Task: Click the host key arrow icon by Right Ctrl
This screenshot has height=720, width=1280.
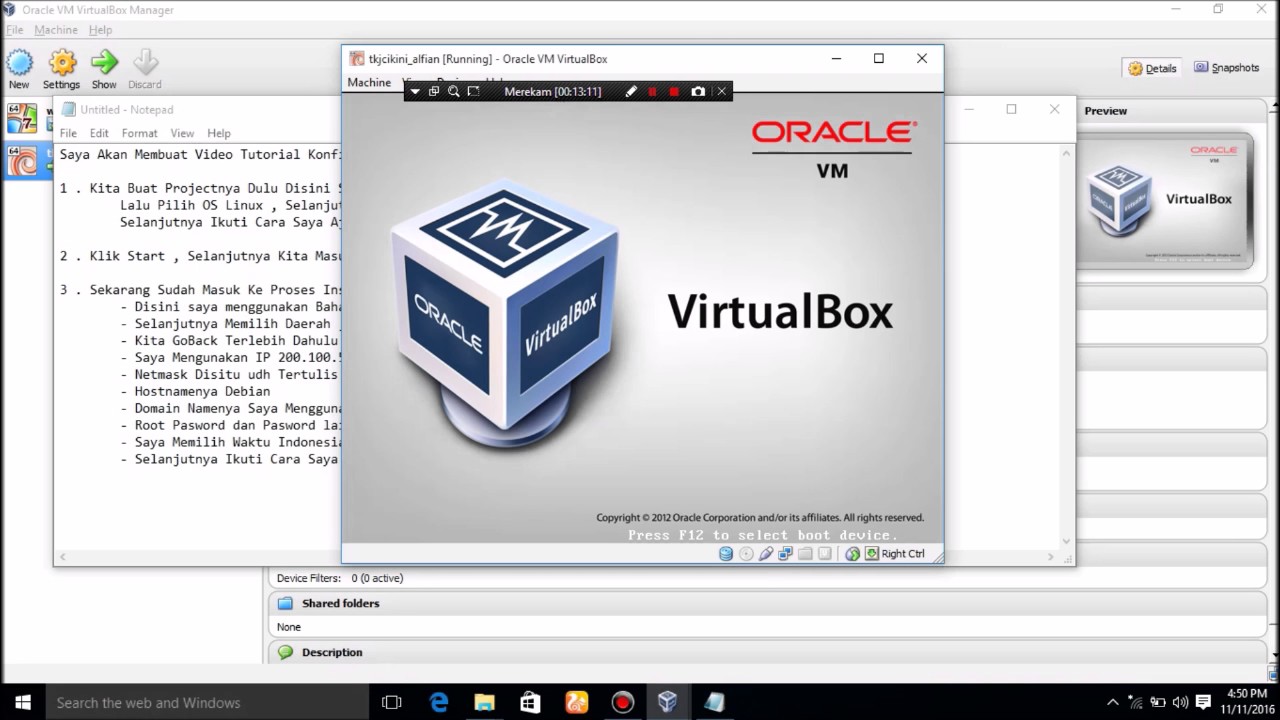Action: point(872,554)
